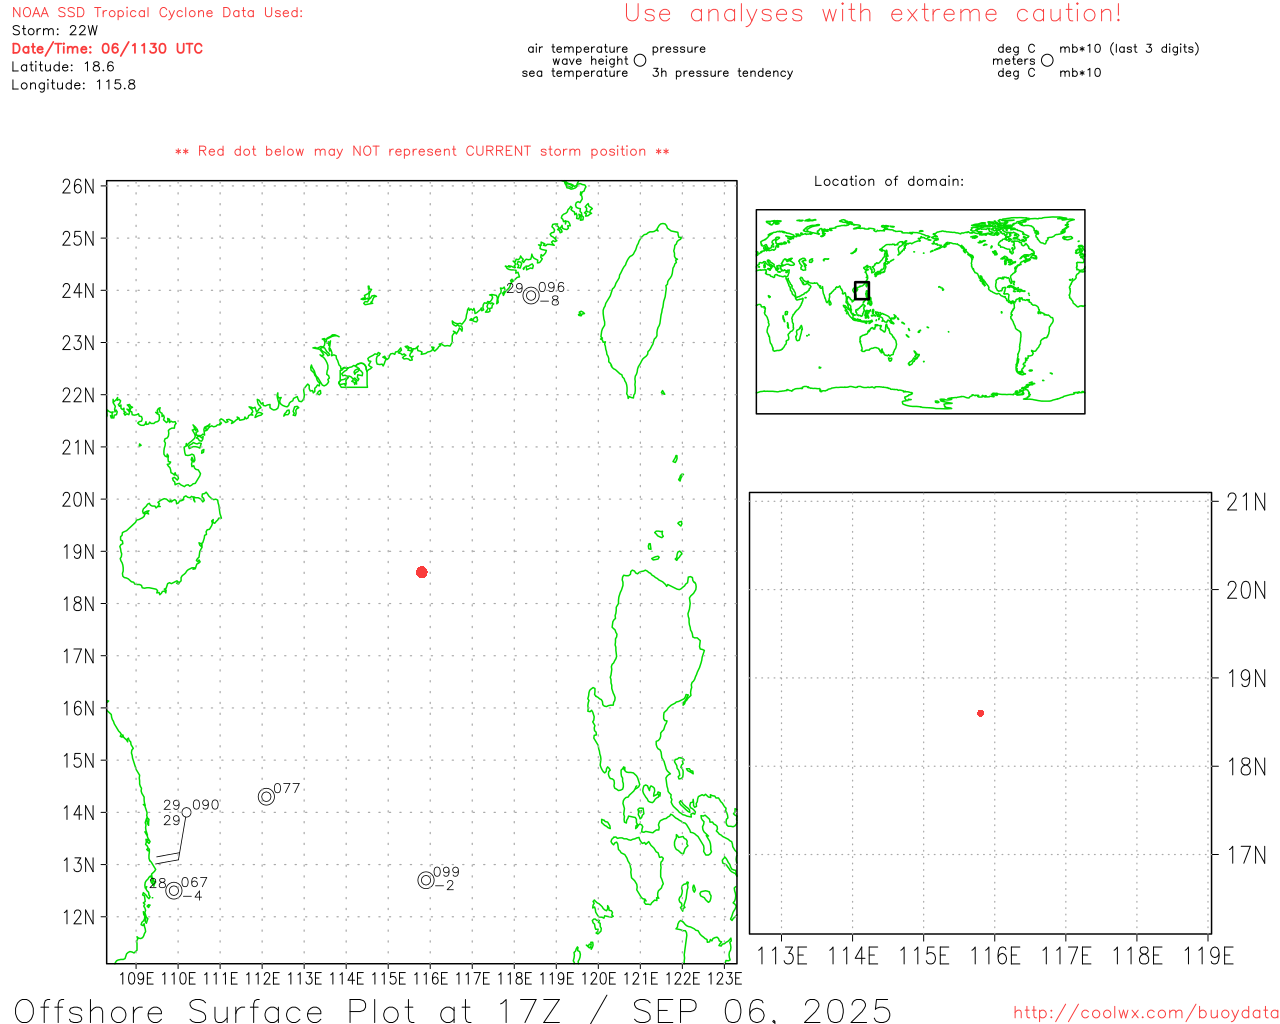Click the buoy station marker labeled 077

click(x=266, y=797)
